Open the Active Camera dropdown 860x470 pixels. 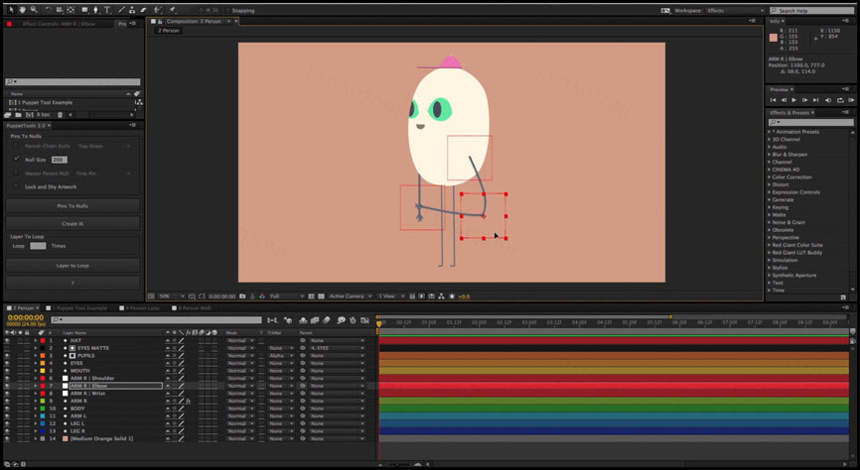(x=350, y=296)
